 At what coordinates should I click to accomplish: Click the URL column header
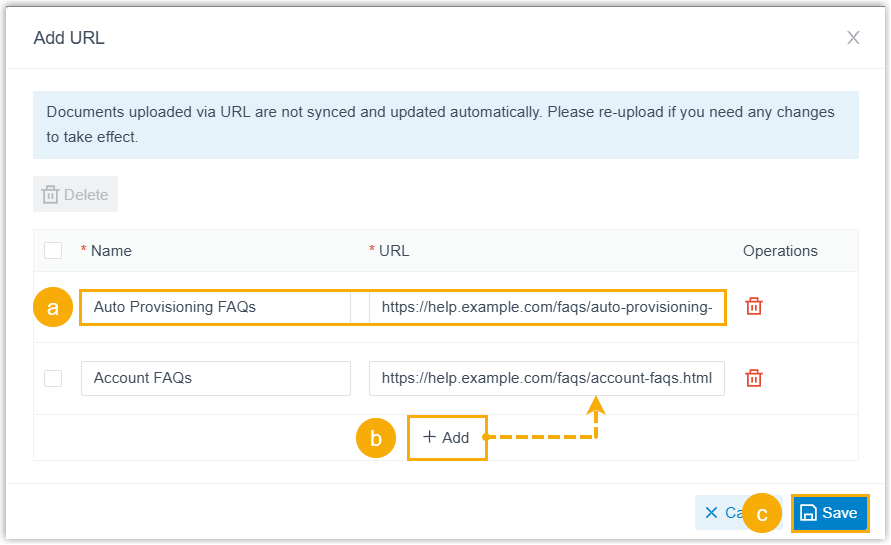(393, 251)
